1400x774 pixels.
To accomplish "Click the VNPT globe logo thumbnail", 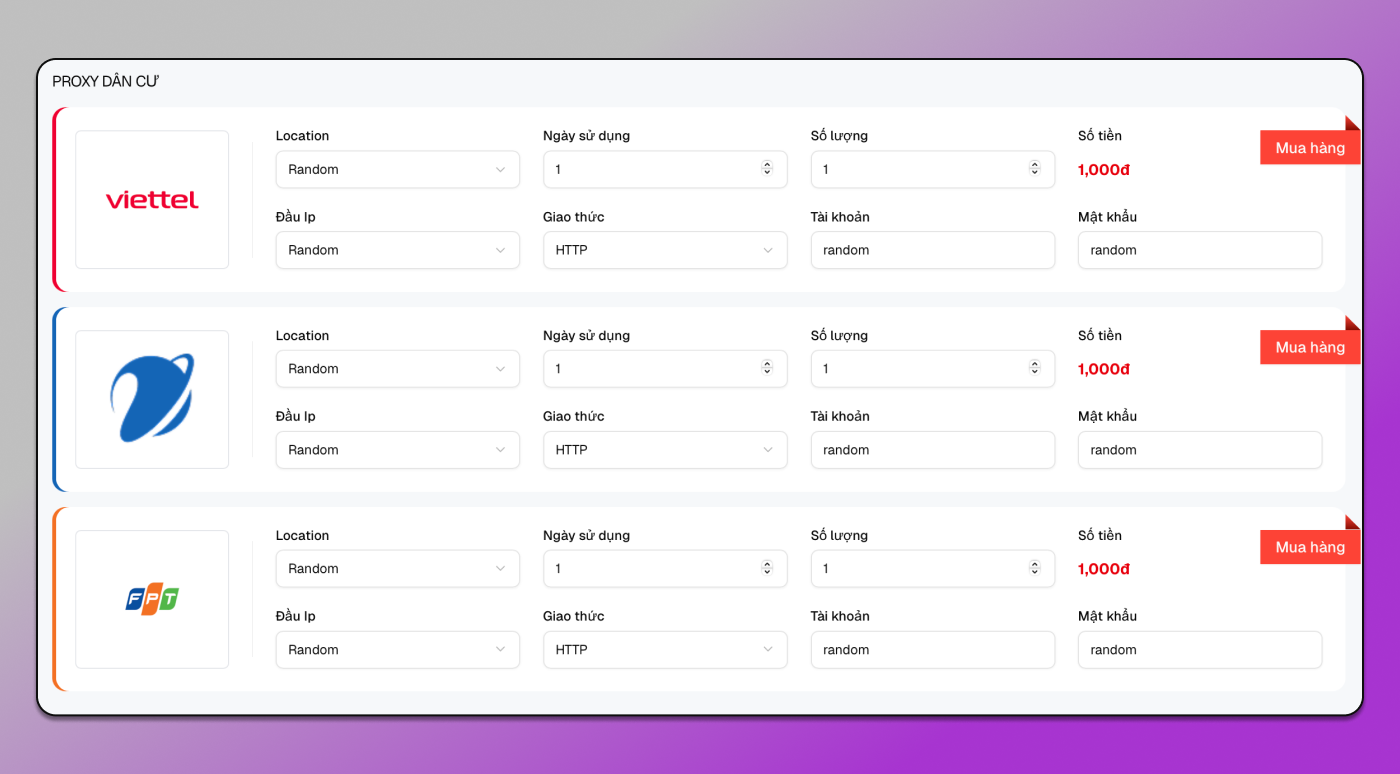I will [x=152, y=399].
